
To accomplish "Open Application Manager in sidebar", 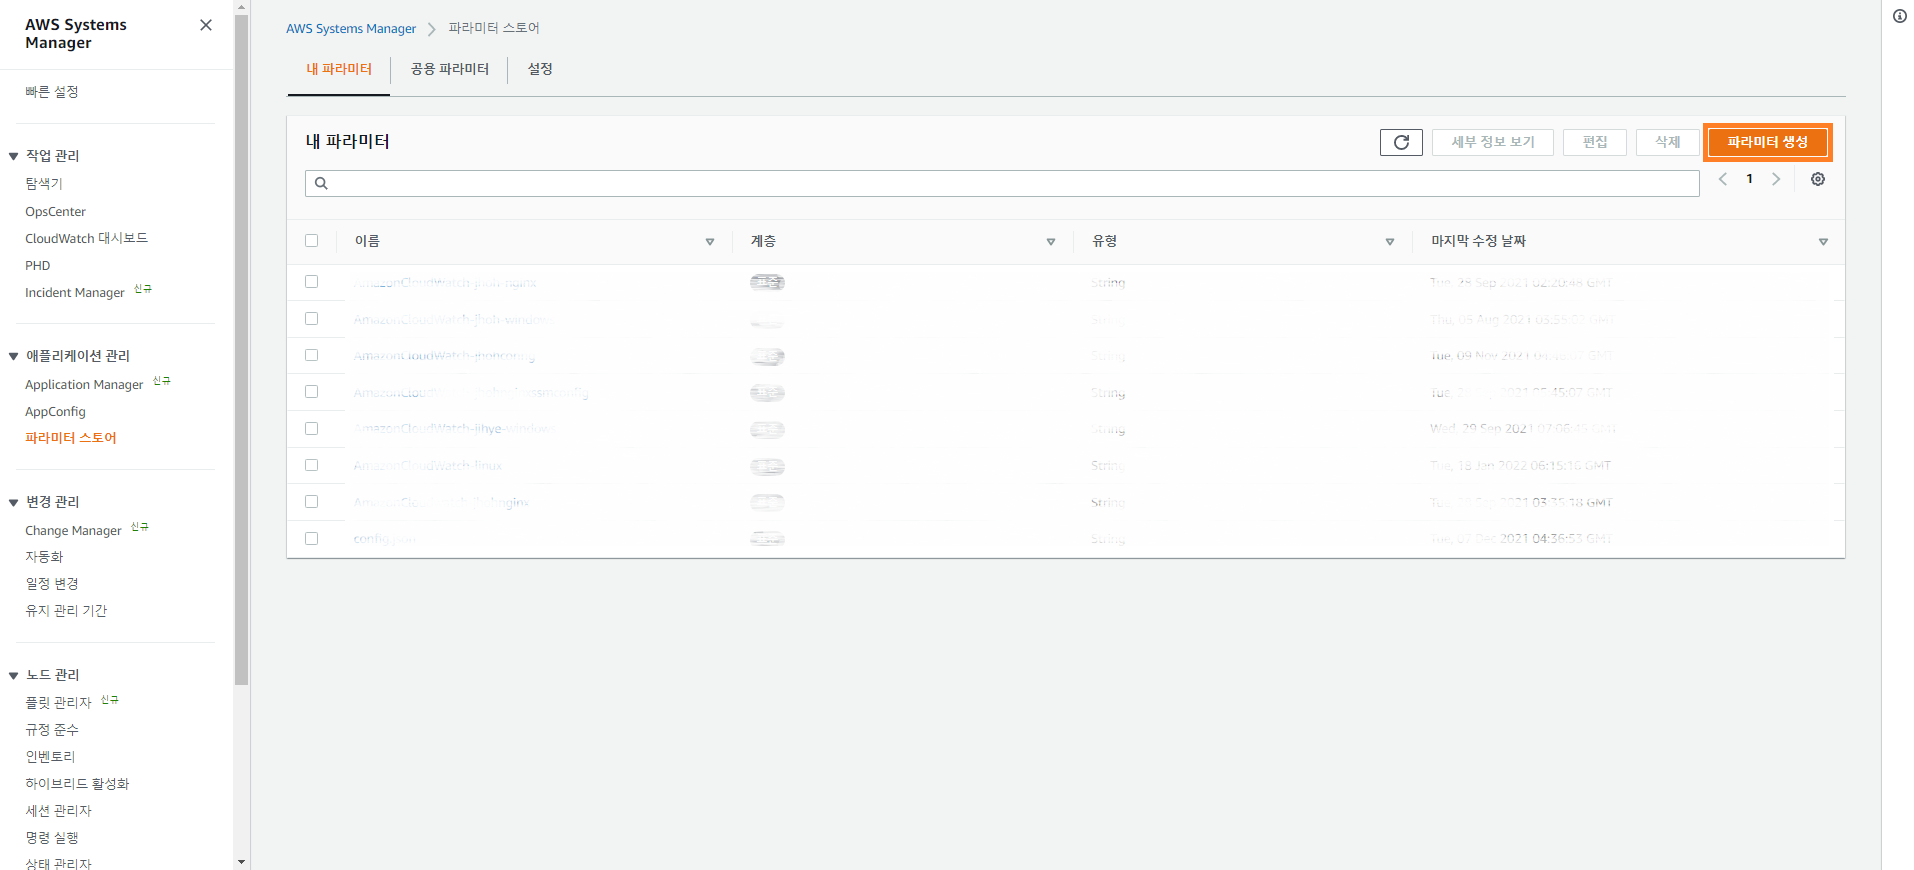I will click(x=84, y=384).
